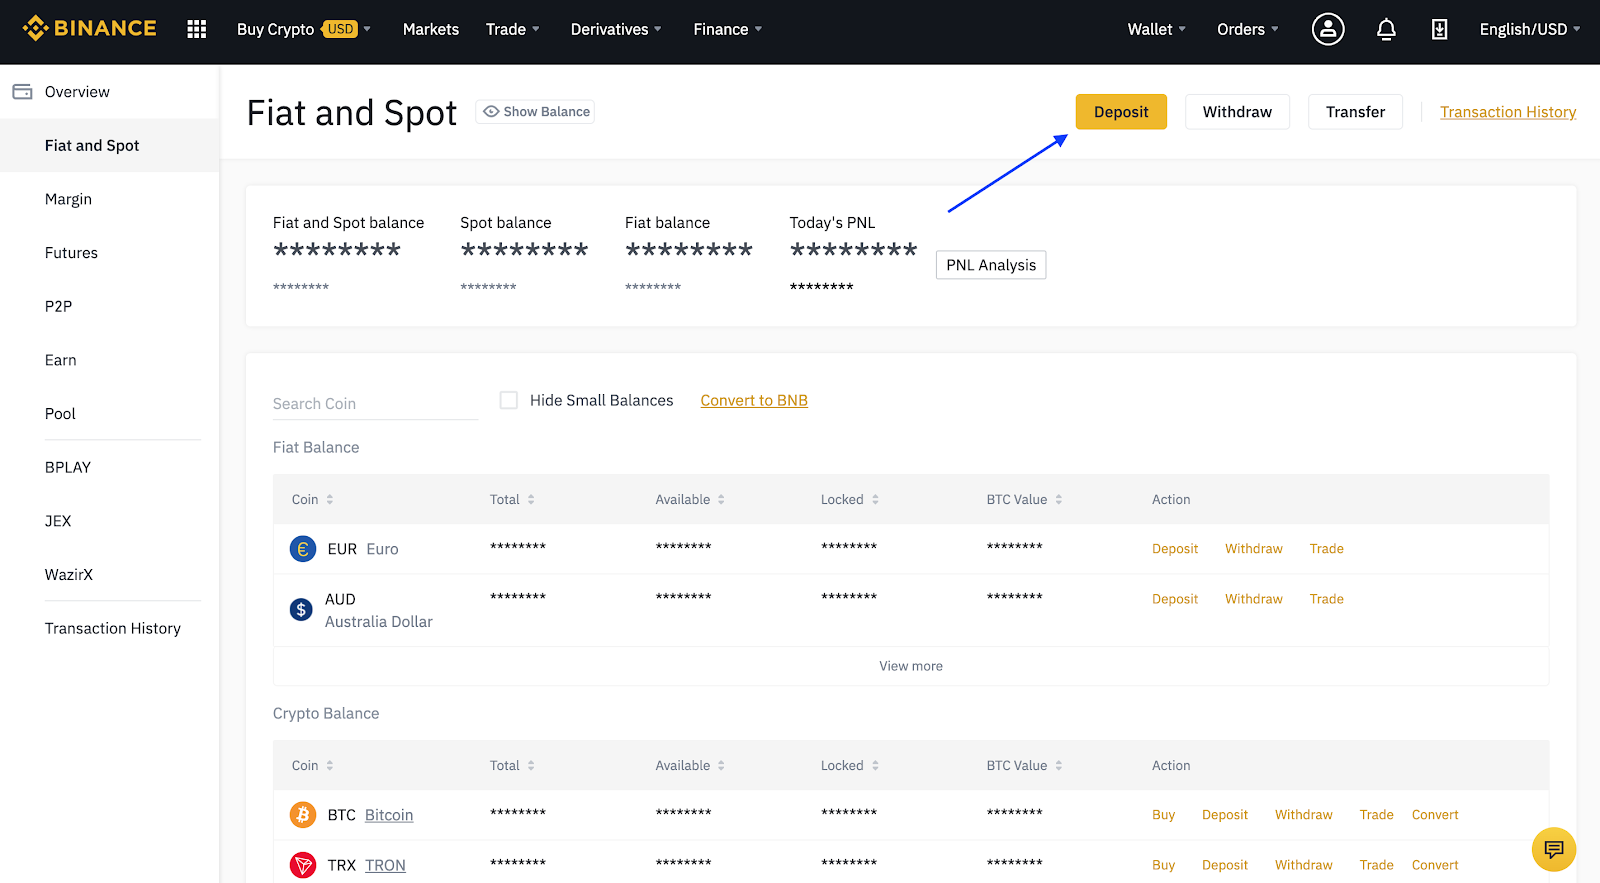Viewport: 1600px width, 883px height.
Task: Click the AUD coin icon
Action: (301, 610)
